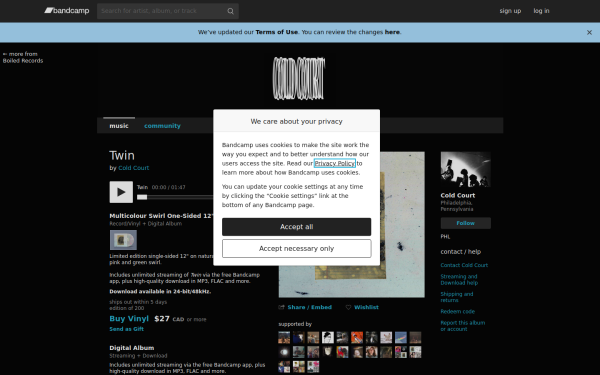Open the sign up link

pyautogui.click(x=510, y=11)
